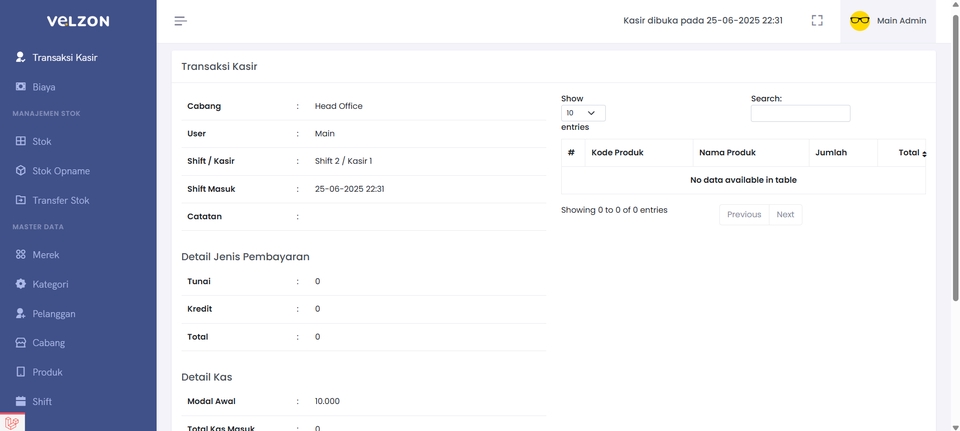Viewport: 960px width, 431px height.
Task: Toggle fullscreen mode icon
Action: pos(817,21)
